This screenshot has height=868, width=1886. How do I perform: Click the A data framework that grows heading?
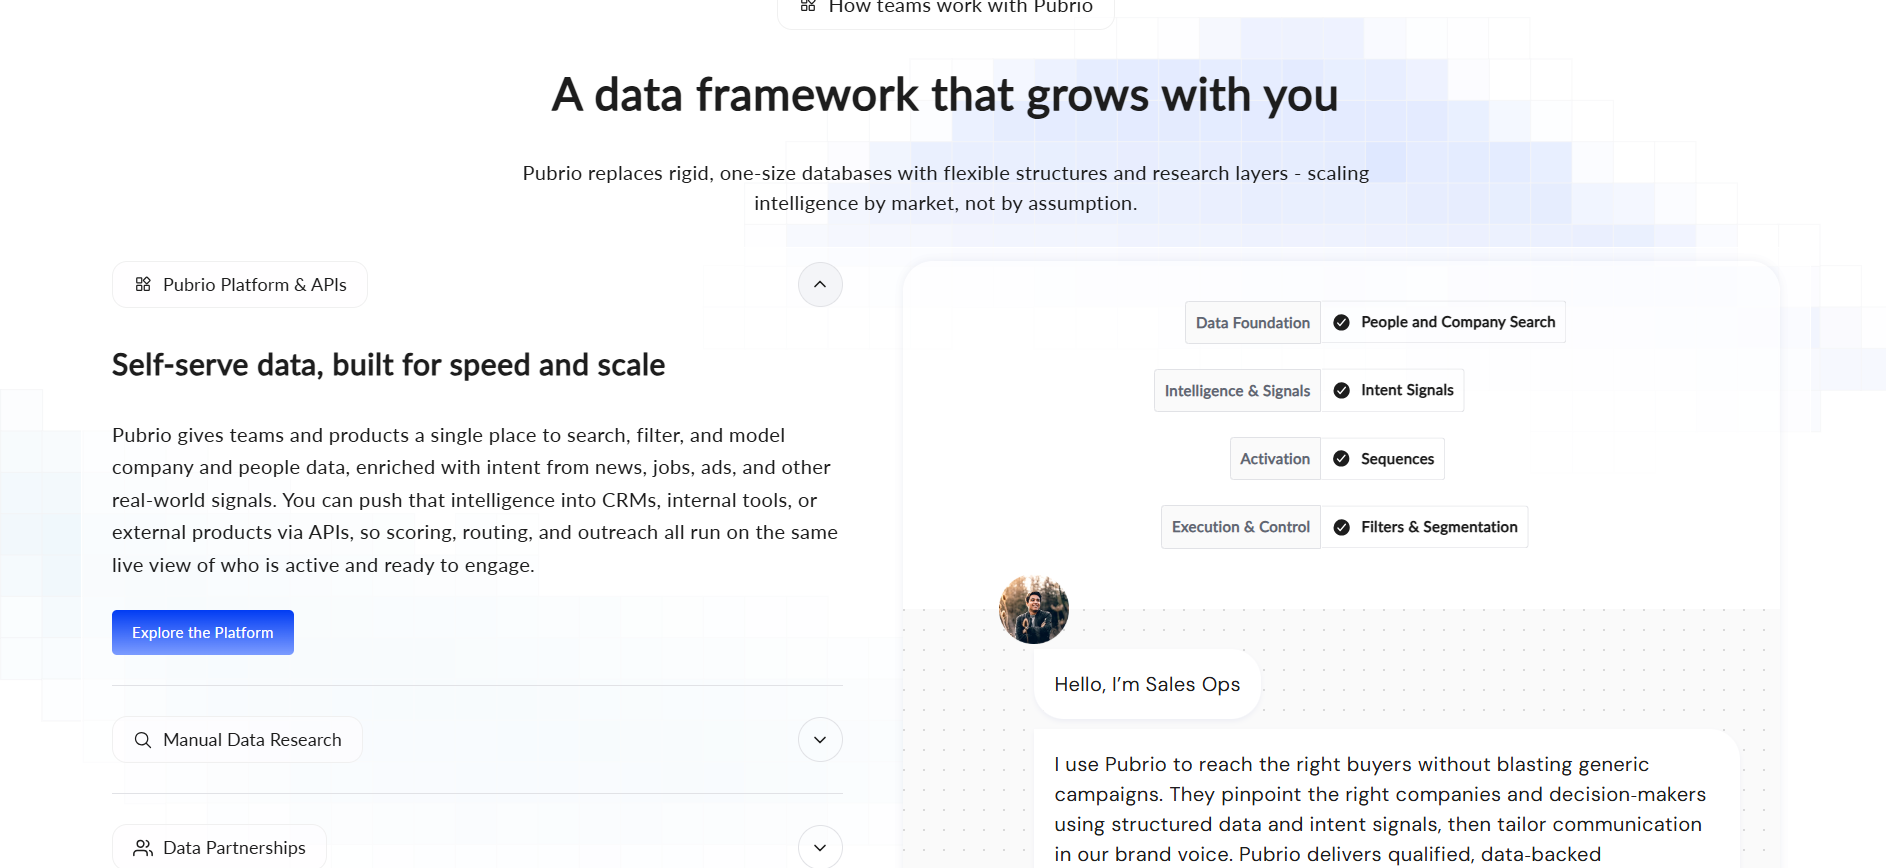(x=944, y=95)
